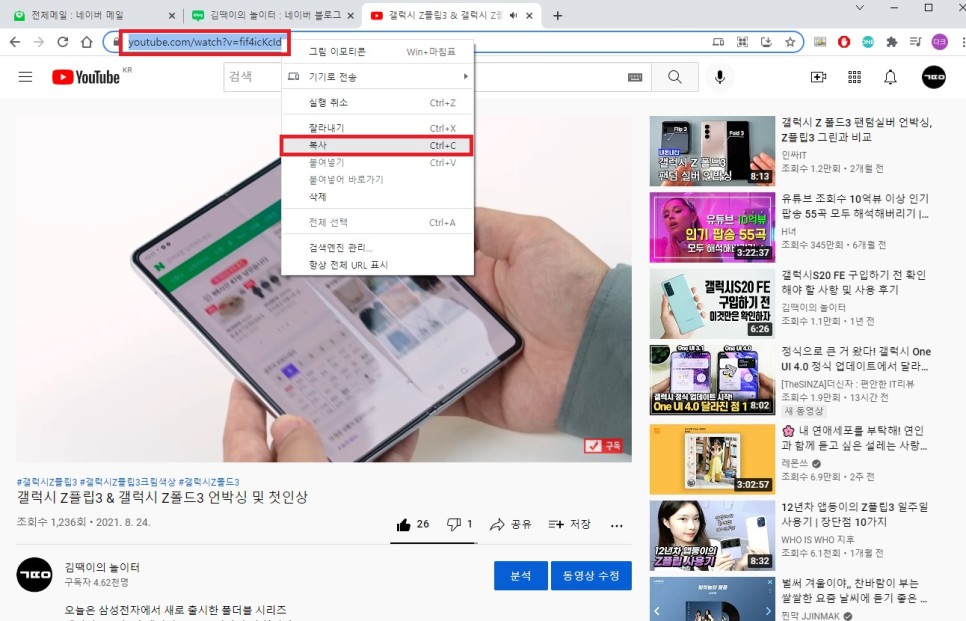This screenshot has width=966, height=621.
Task: Open a new browser tab
Action: 558,16
